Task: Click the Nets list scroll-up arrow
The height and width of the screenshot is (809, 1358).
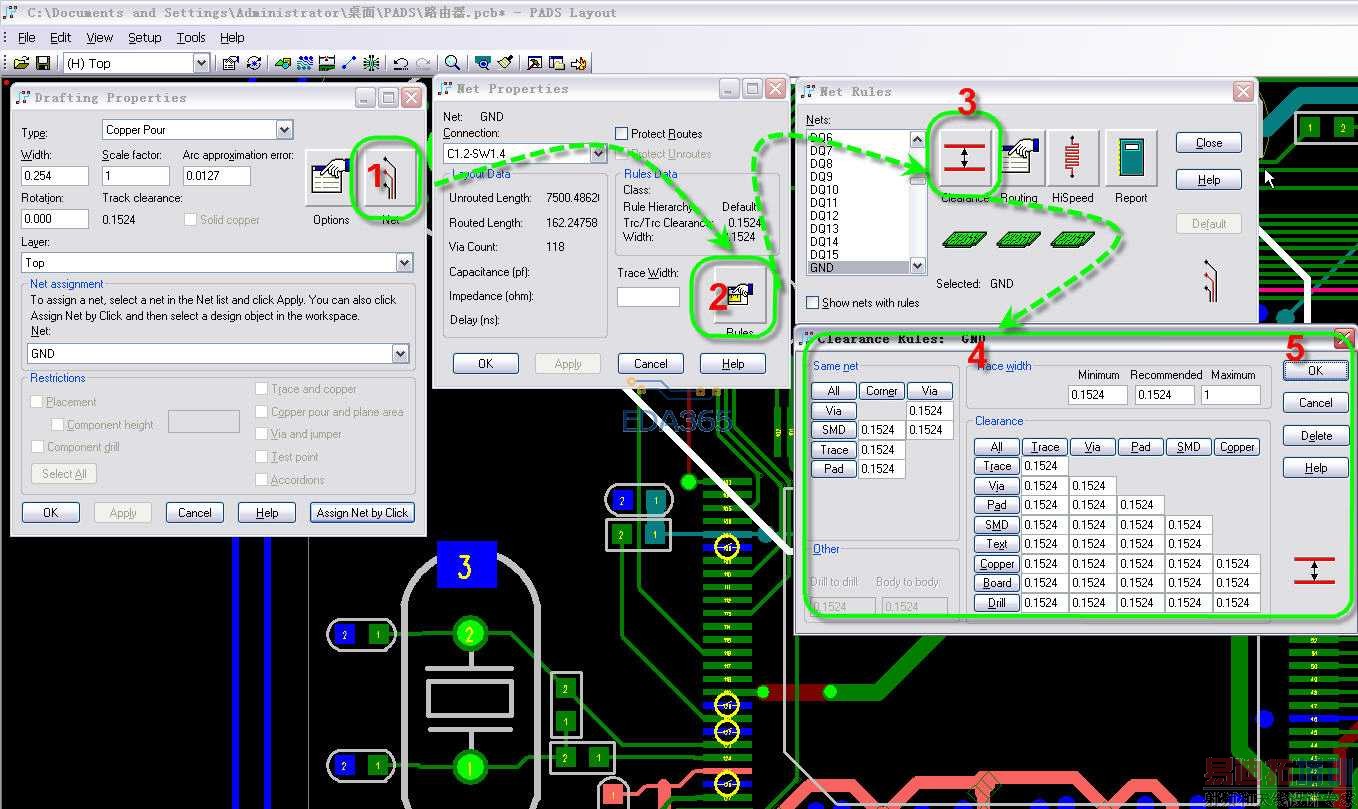Action: point(917,140)
